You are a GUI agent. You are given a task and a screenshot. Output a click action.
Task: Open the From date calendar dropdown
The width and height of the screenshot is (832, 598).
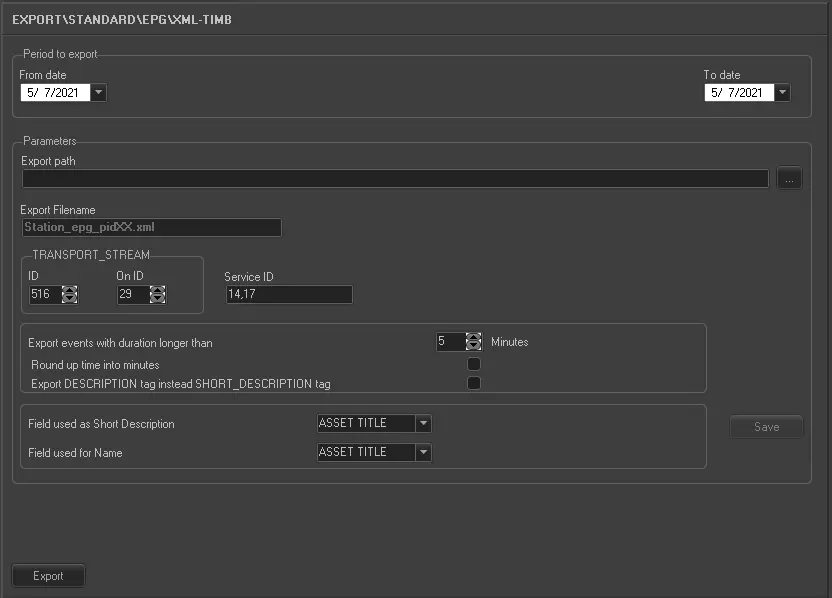(x=98, y=93)
